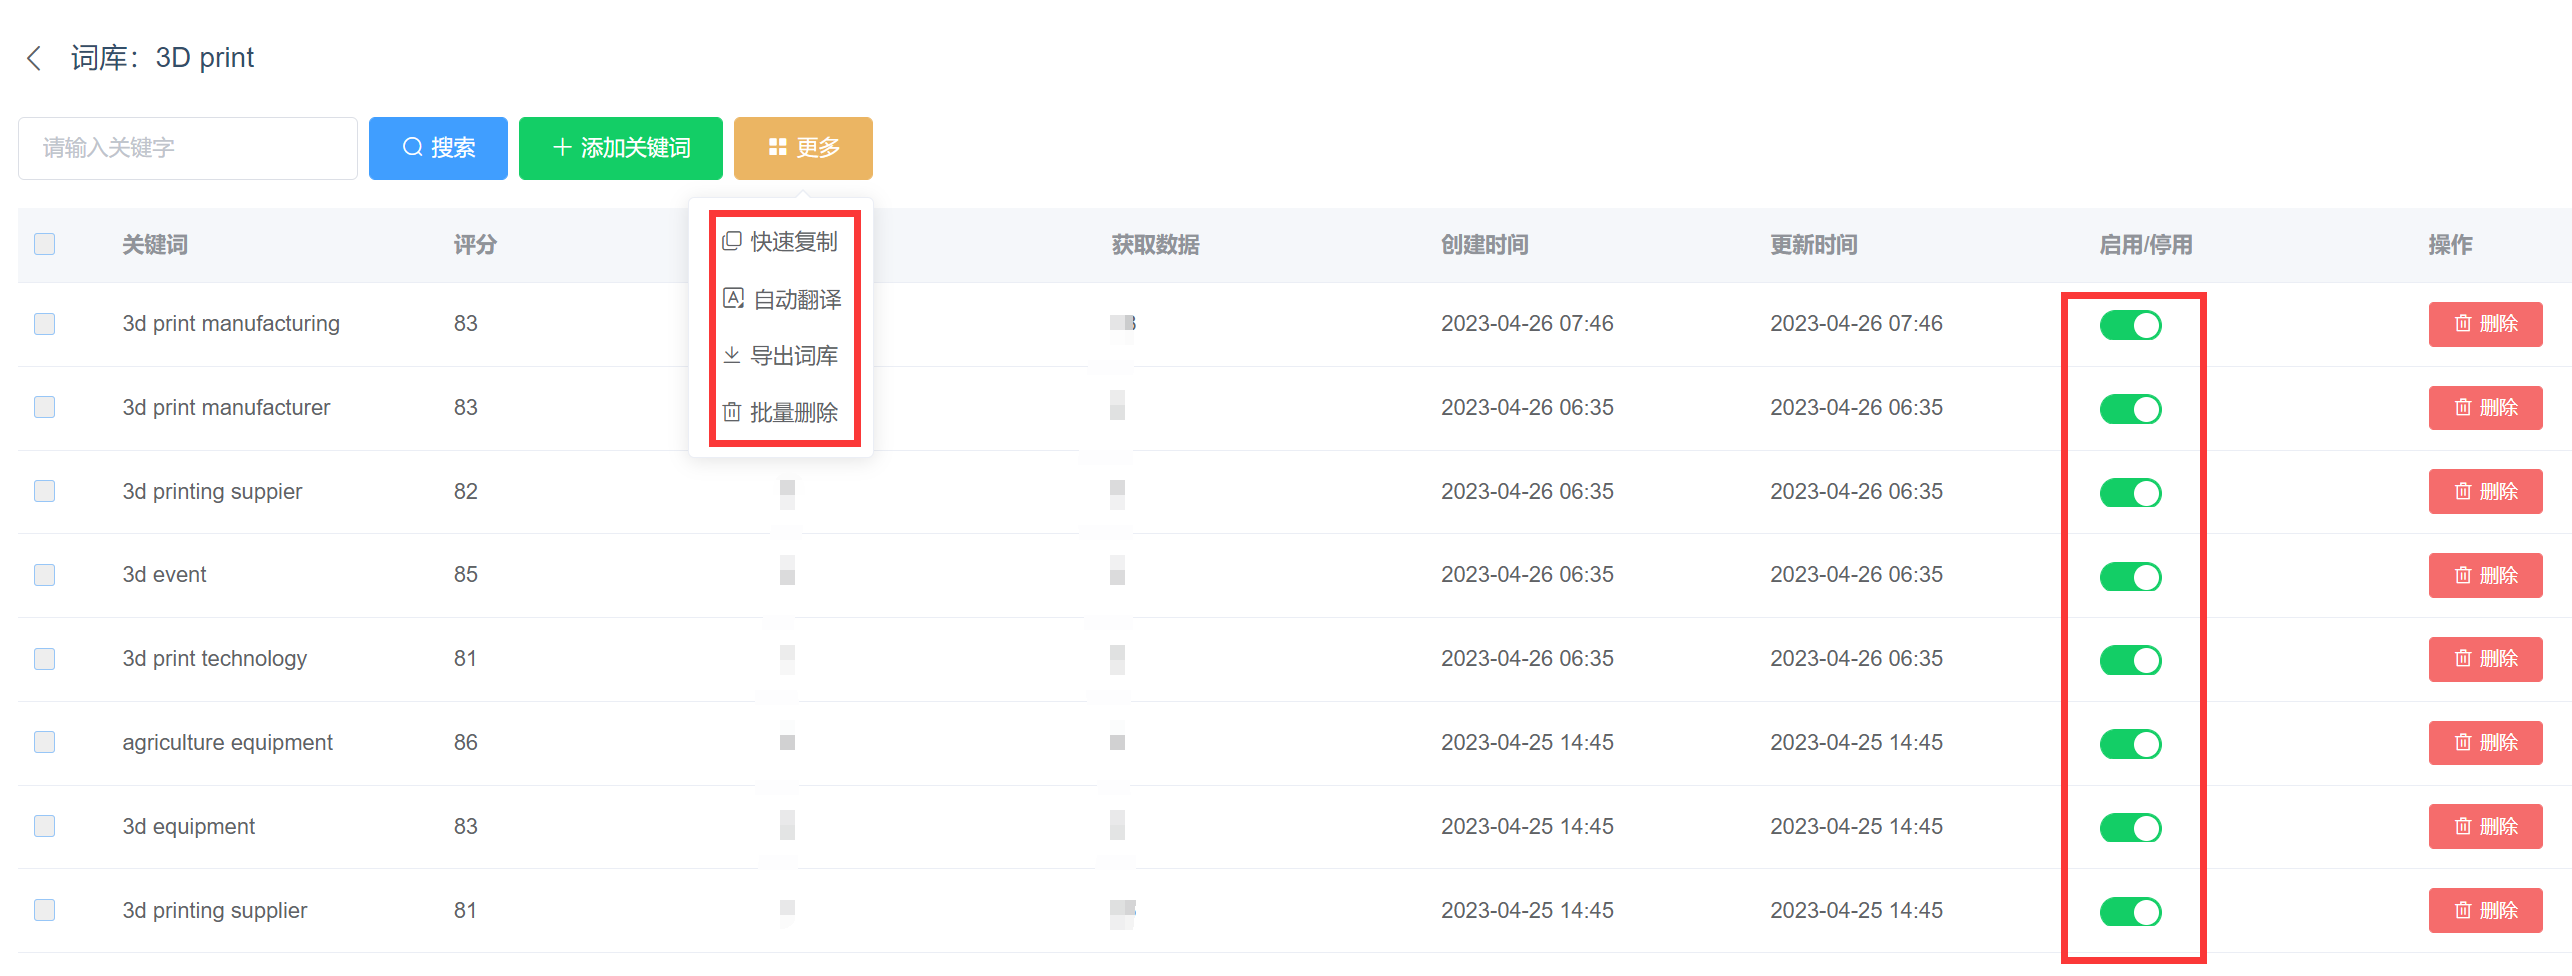Click the keyword text 3d print technology
The height and width of the screenshot is (976, 2572).
(x=214, y=659)
